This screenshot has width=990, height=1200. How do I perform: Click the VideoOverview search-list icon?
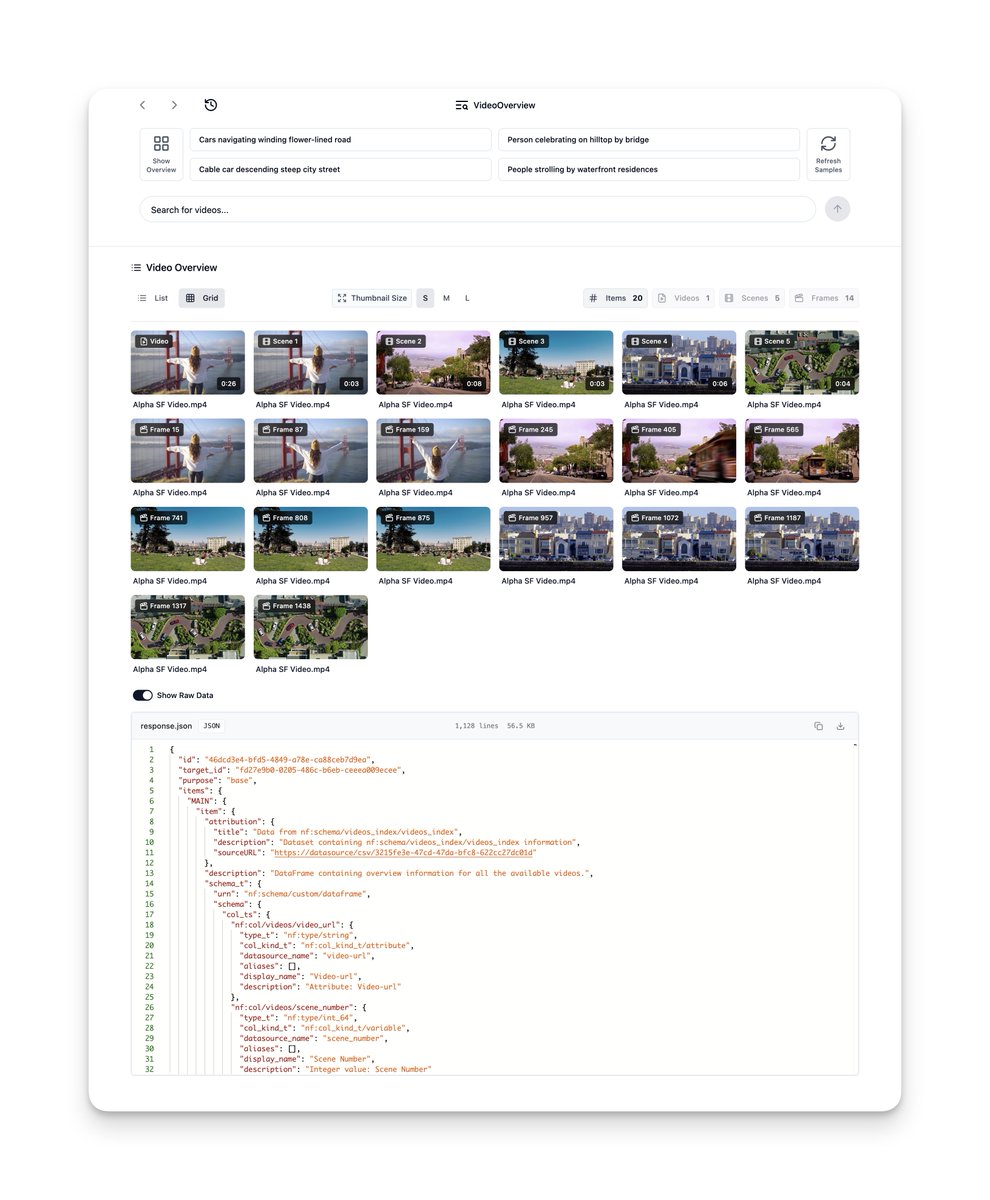[x=462, y=105]
